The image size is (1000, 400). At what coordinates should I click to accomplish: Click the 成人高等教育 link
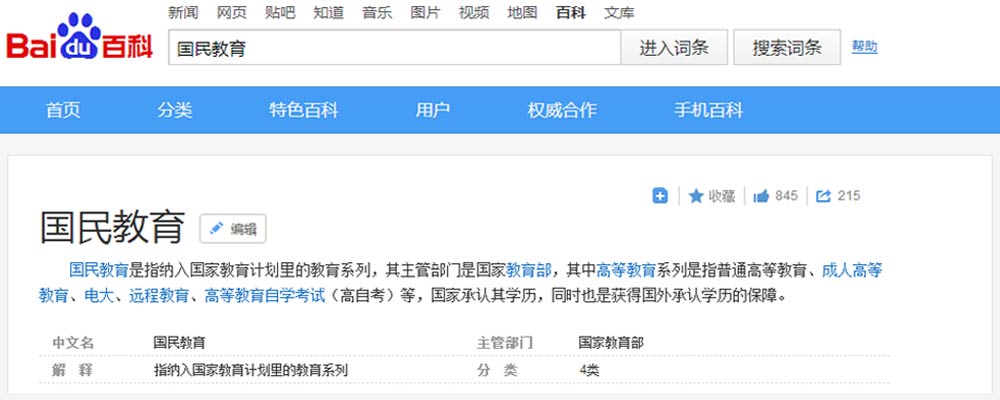852,270
